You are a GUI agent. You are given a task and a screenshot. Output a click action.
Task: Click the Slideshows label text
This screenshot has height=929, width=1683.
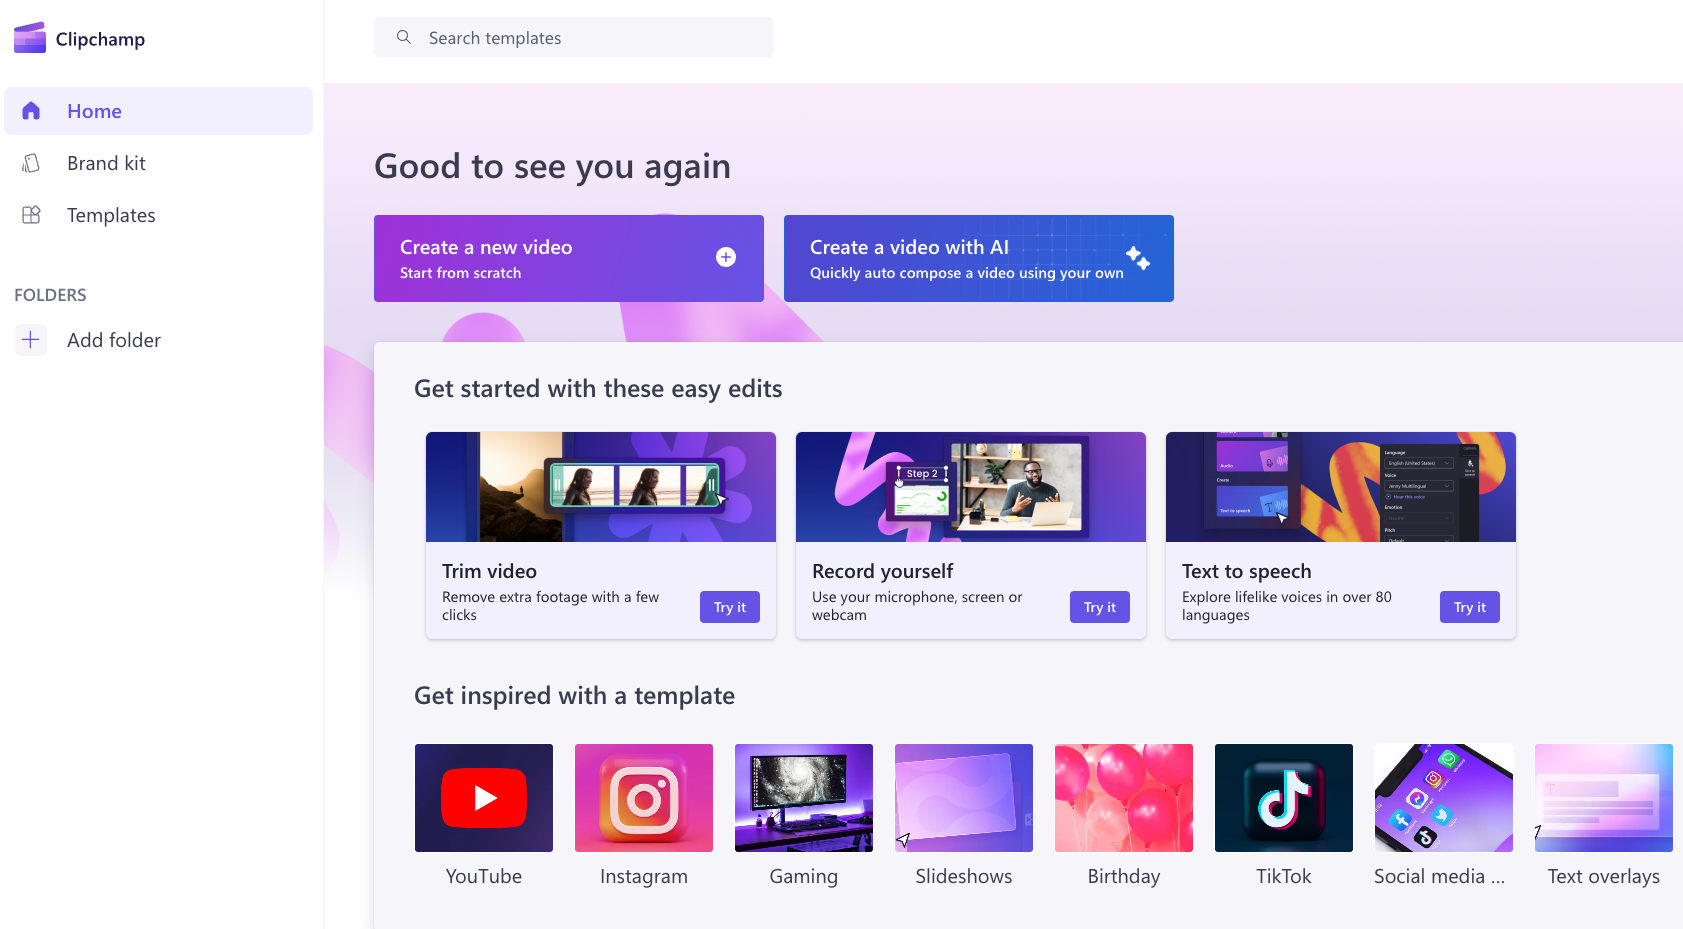click(964, 876)
